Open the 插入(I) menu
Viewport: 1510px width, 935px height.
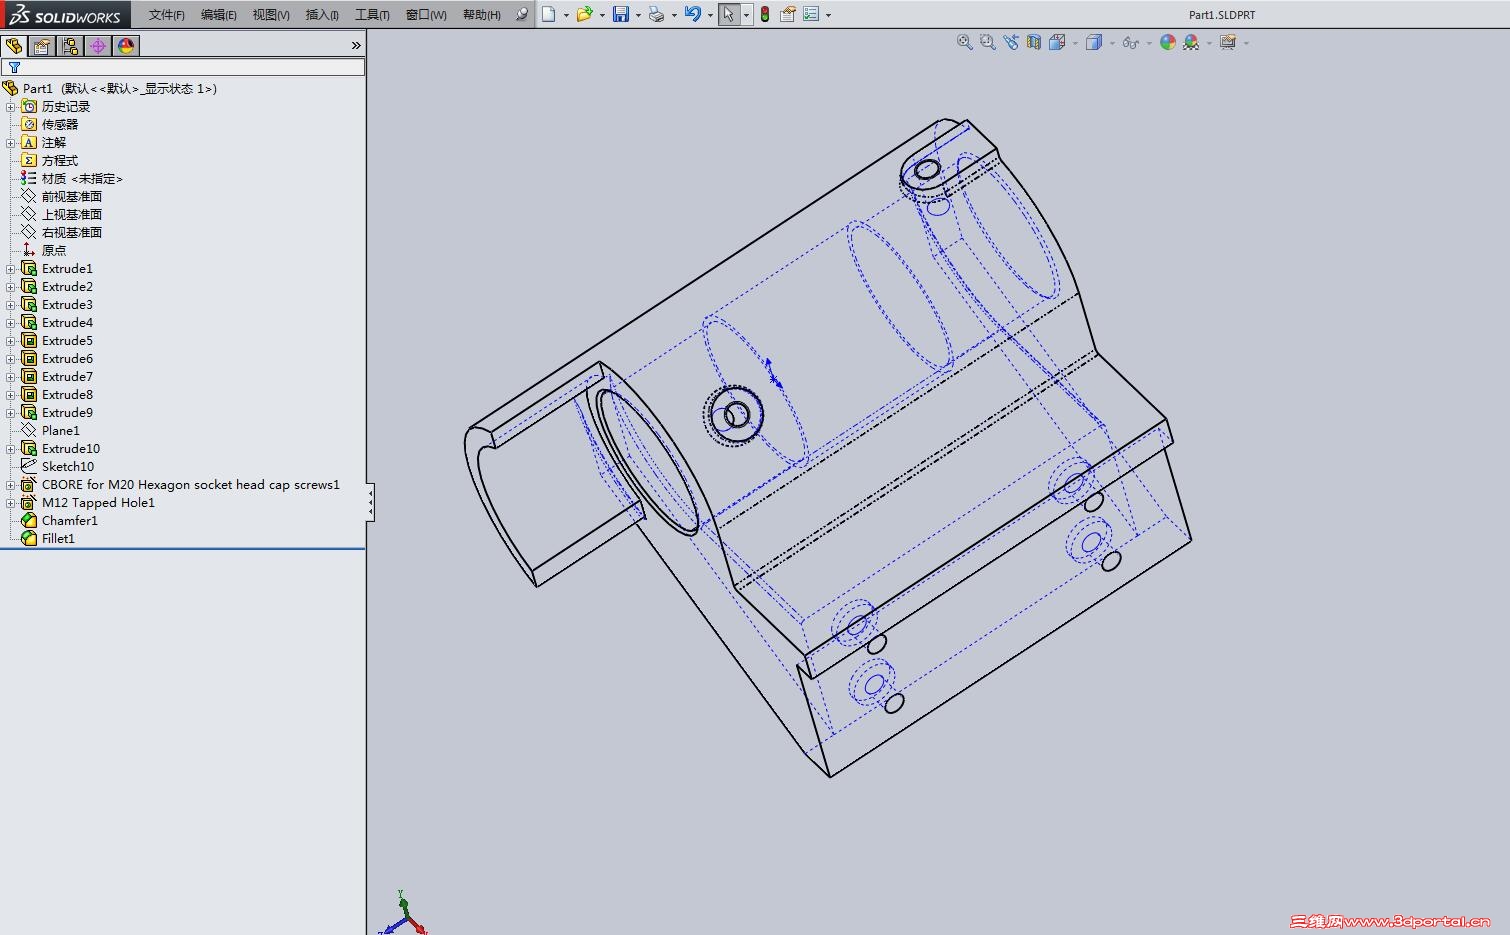pyautogui.click(x=322, y=15)
